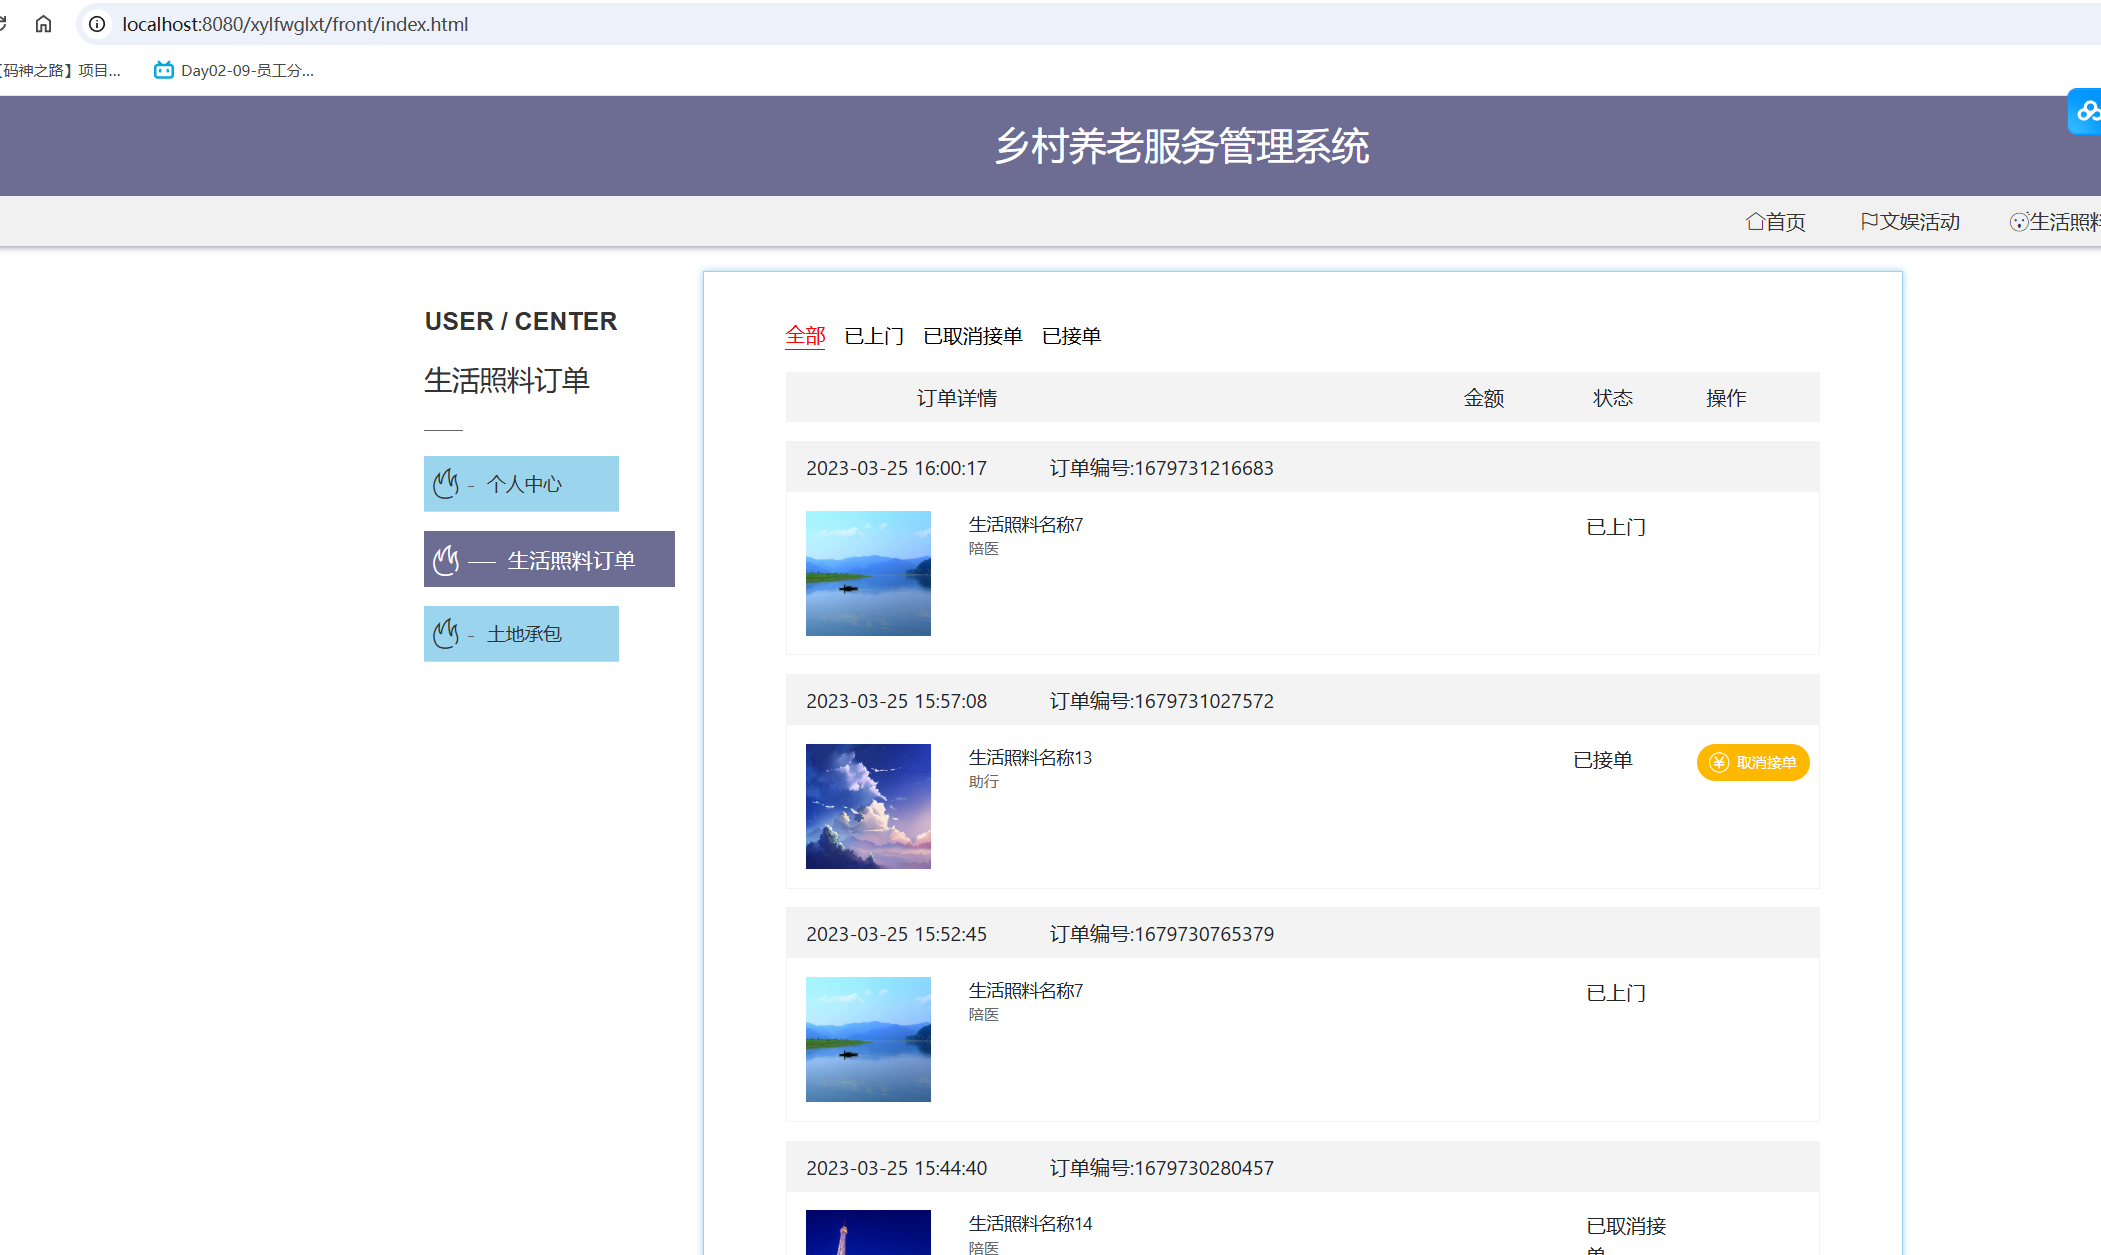2101x1255 pixels.
Task: Click 已上门 status of order 1679730765379
Action: pos(1616,993)
